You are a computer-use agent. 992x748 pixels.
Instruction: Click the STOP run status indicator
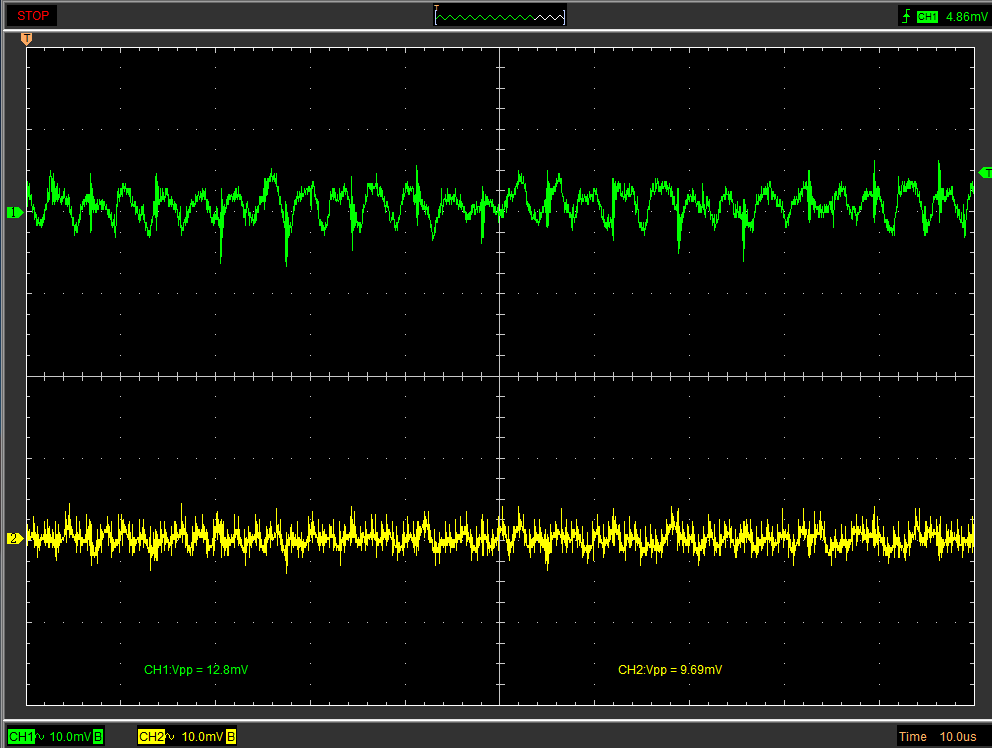(32, 16)
